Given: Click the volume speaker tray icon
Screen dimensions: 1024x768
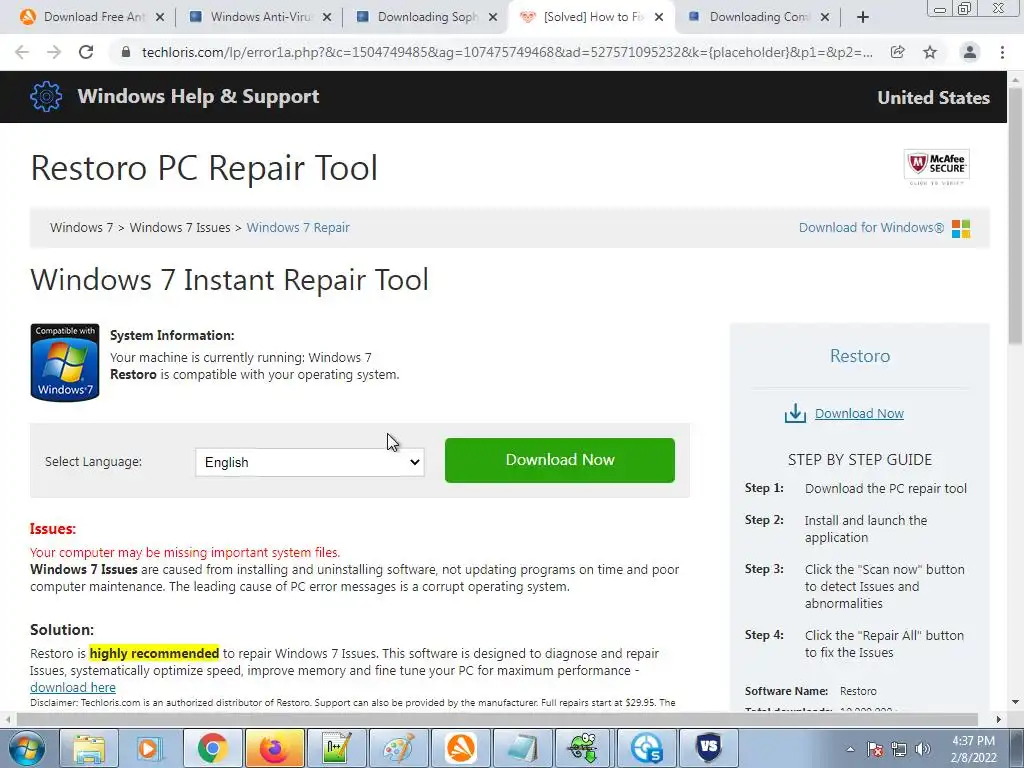Looking at the screenshot, I should pos(923,749).
